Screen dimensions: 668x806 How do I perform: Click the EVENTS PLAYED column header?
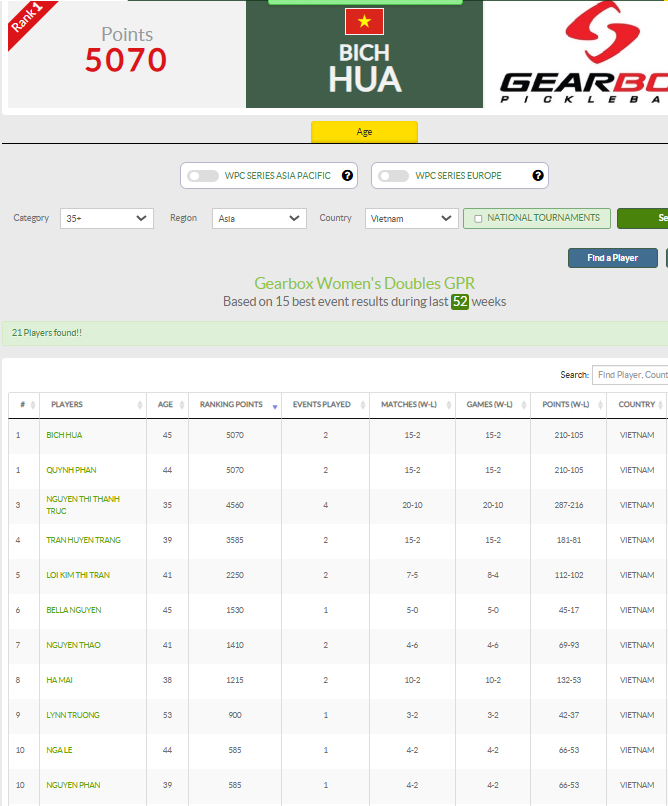325,405
